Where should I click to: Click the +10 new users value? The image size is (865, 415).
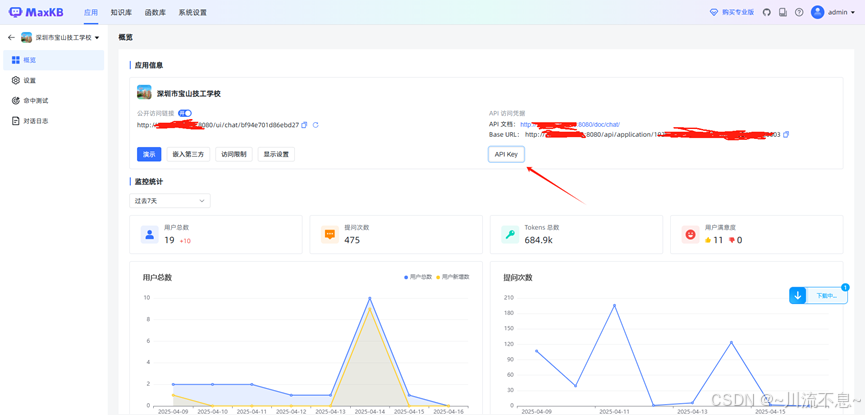[185, 241]
